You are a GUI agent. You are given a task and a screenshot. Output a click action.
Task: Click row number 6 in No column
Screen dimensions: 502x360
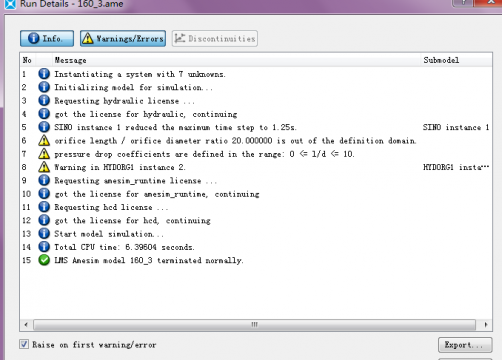tap(24, 141)
